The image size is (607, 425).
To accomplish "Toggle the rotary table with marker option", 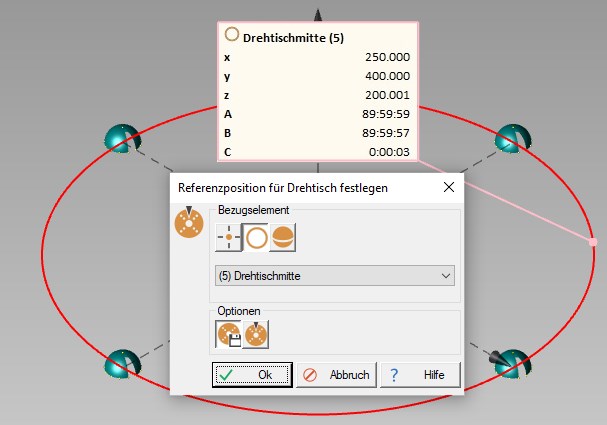I will pos(255,334).
